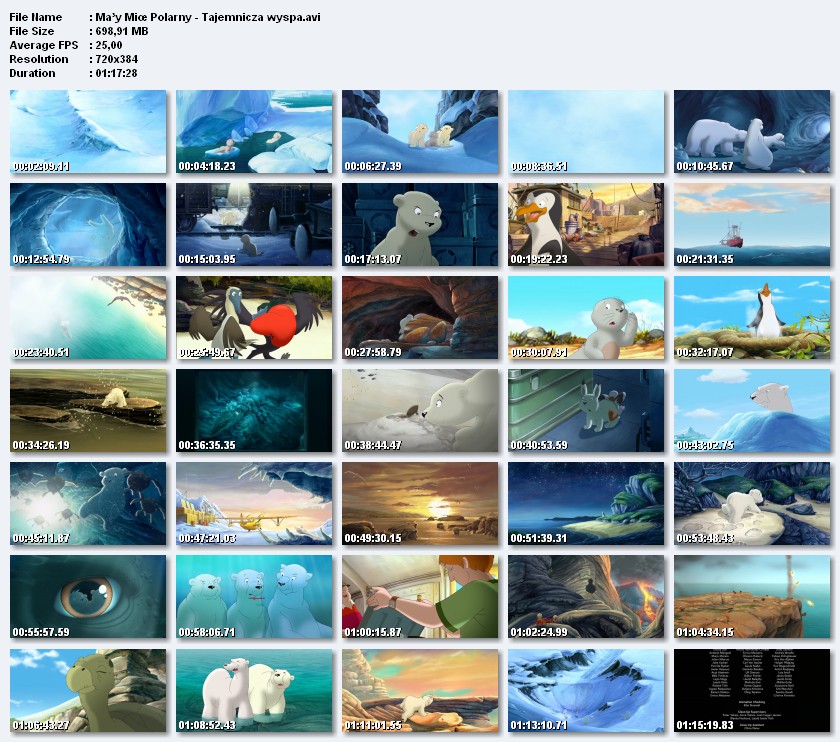Viewport: 840px width, 742px height.
Task: Select the duration value 01:17:28
Action: coord(116,73)
